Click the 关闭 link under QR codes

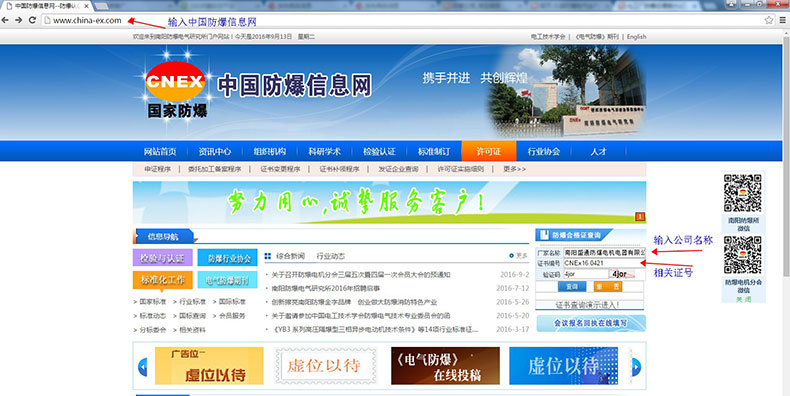click(x=743, y=299)
